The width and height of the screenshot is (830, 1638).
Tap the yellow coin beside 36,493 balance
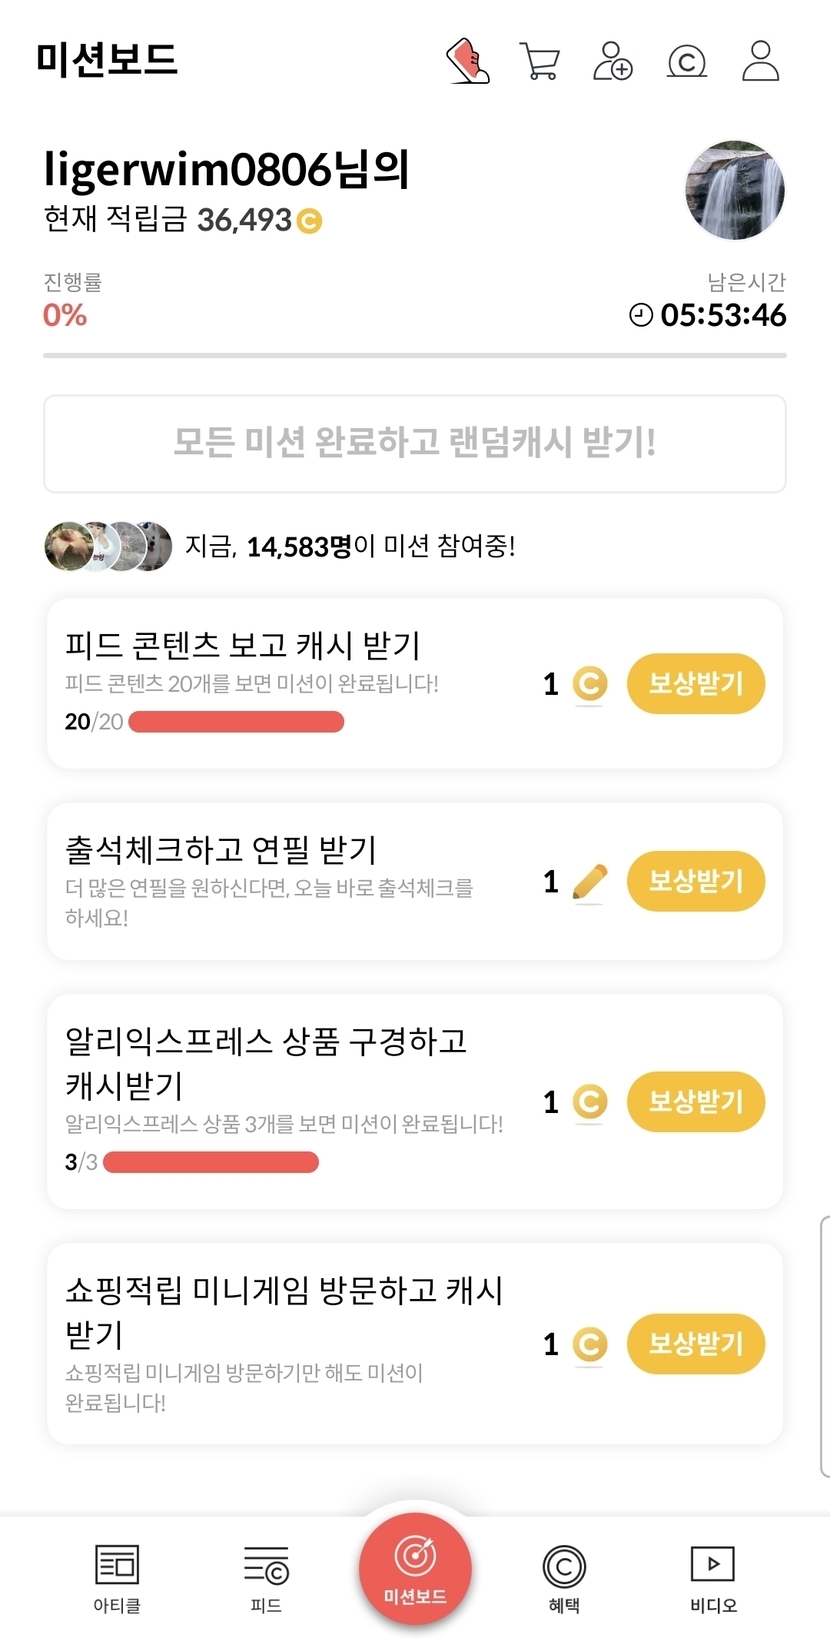[x=310, y=220]
